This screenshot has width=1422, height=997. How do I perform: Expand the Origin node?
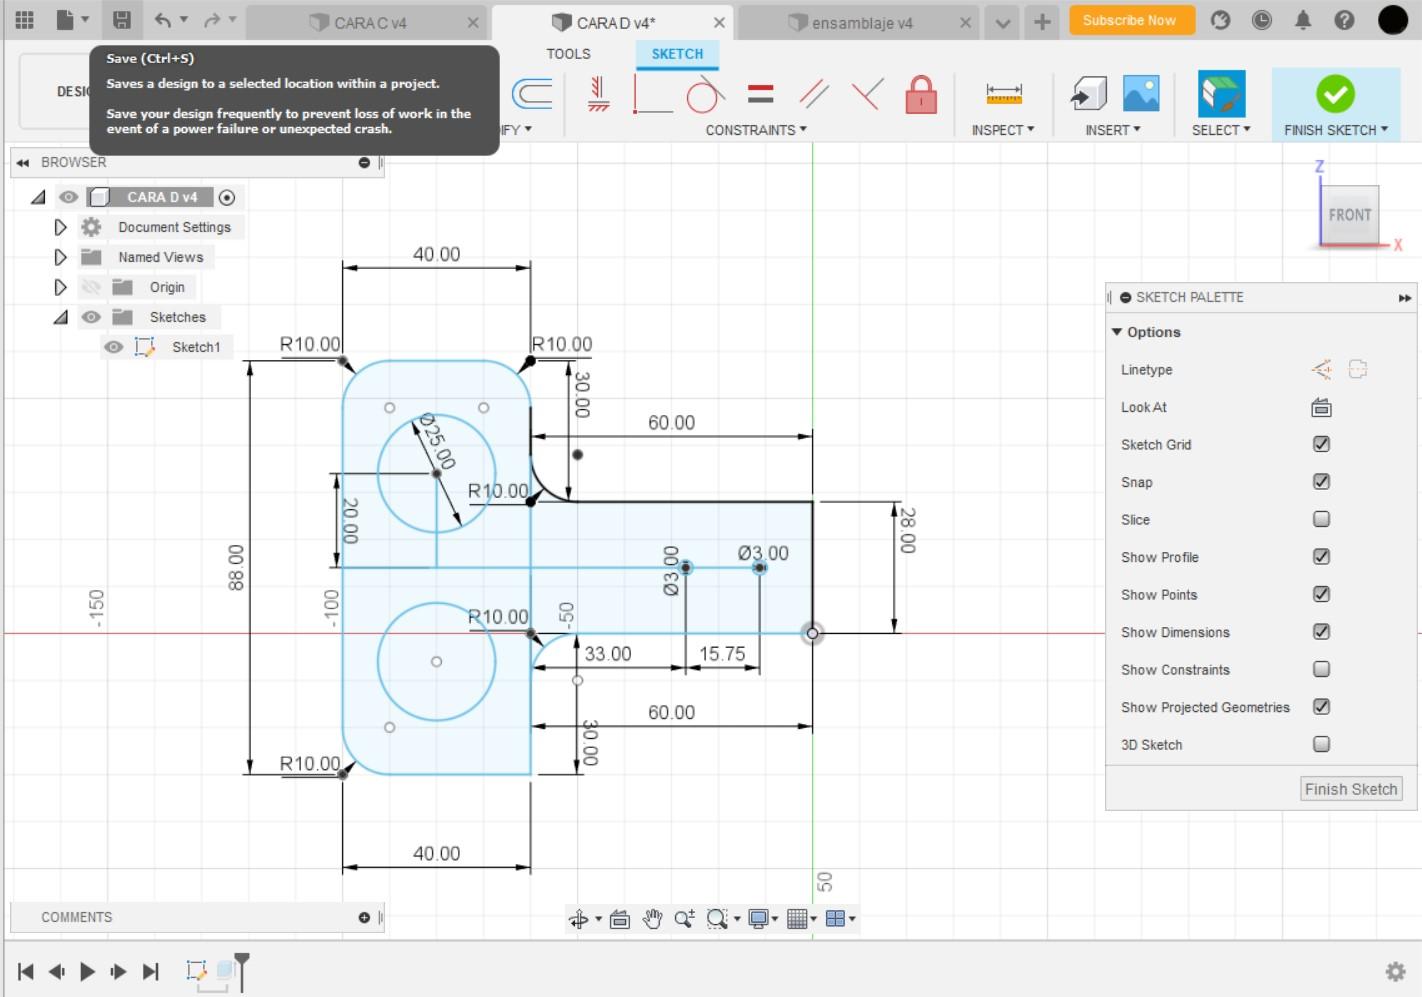click(x=60, y=287)
